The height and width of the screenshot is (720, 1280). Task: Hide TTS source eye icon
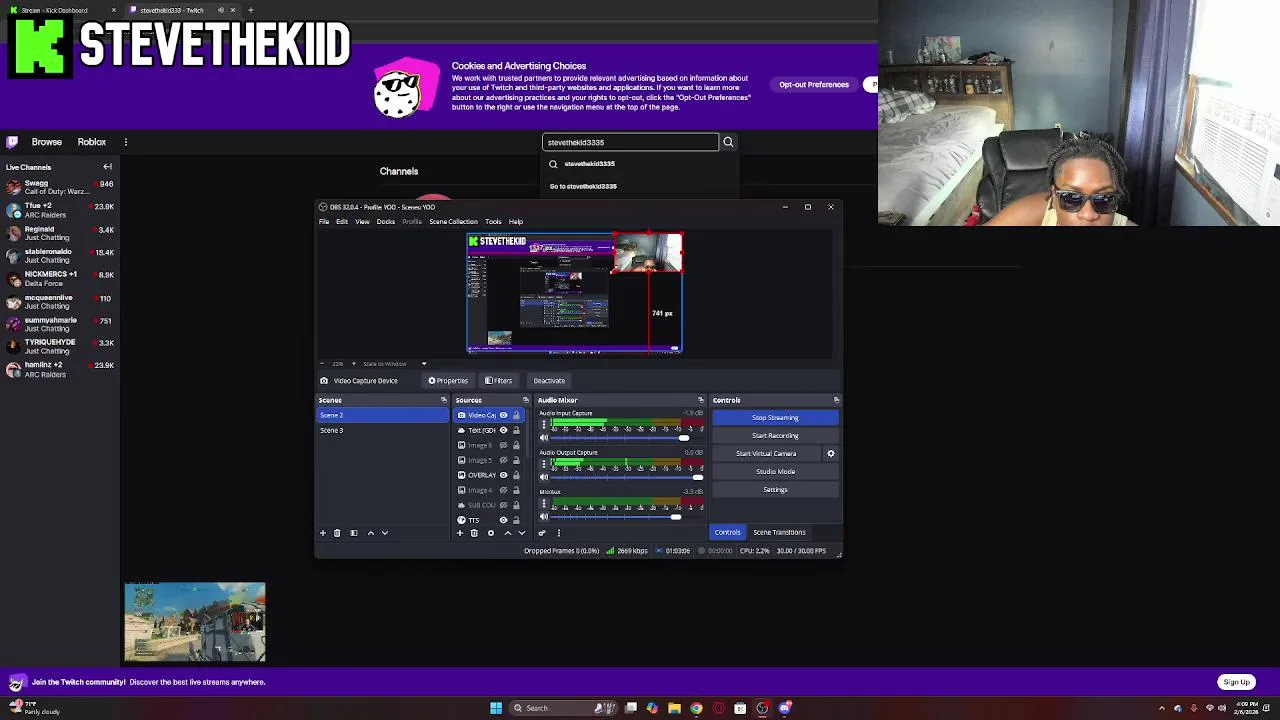[x=503, y=520]
